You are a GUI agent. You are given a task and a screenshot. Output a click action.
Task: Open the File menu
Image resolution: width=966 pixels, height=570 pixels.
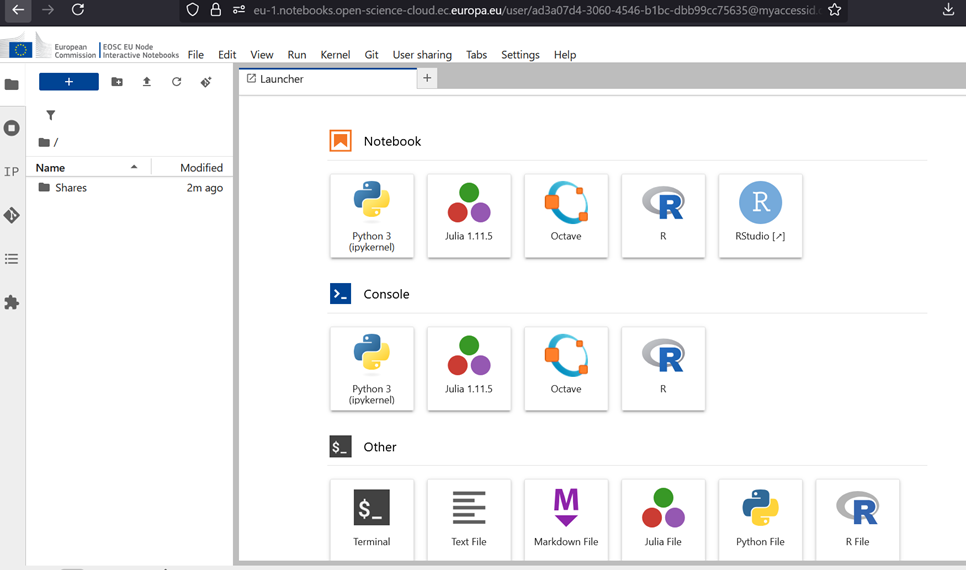pyautogui.click(x=196, y=55)
